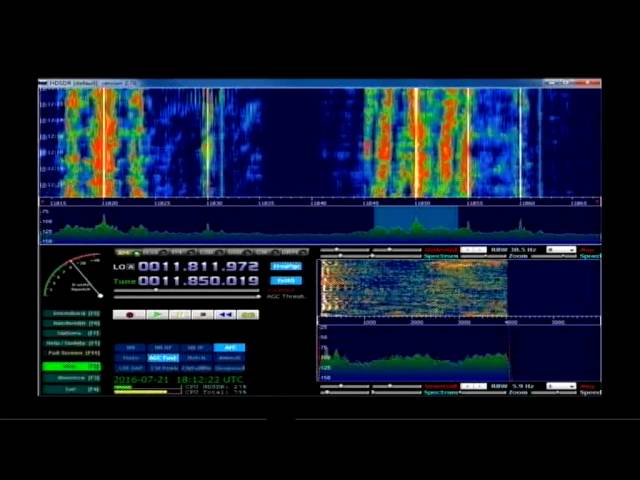Adjust the lower Speed slider
This screenshot has width=640, height=480.
point(554,393)
